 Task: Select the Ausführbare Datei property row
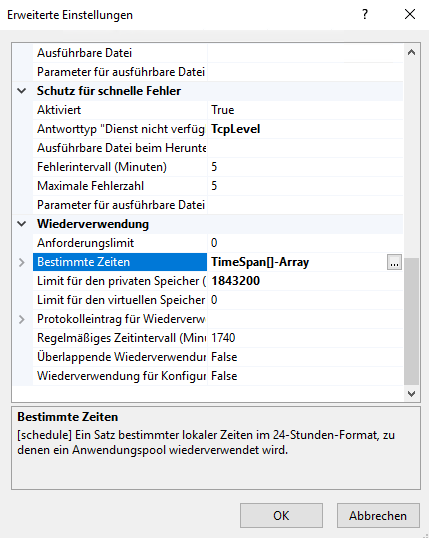pyautogui.click(x=208, y=53)
